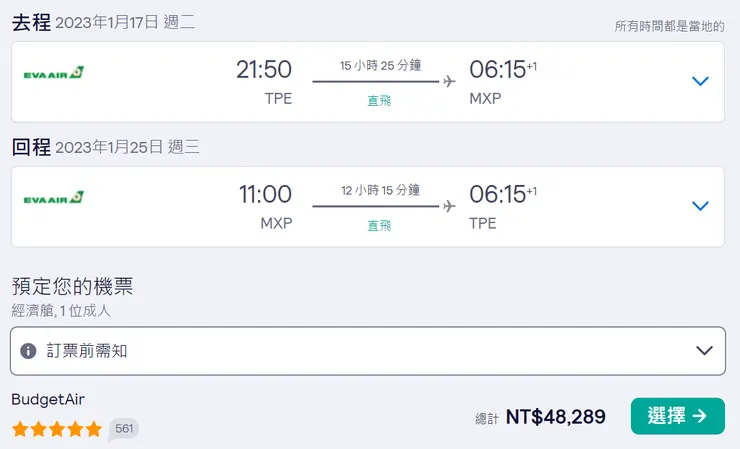Click the total price NT$48,289

[555, 417]
